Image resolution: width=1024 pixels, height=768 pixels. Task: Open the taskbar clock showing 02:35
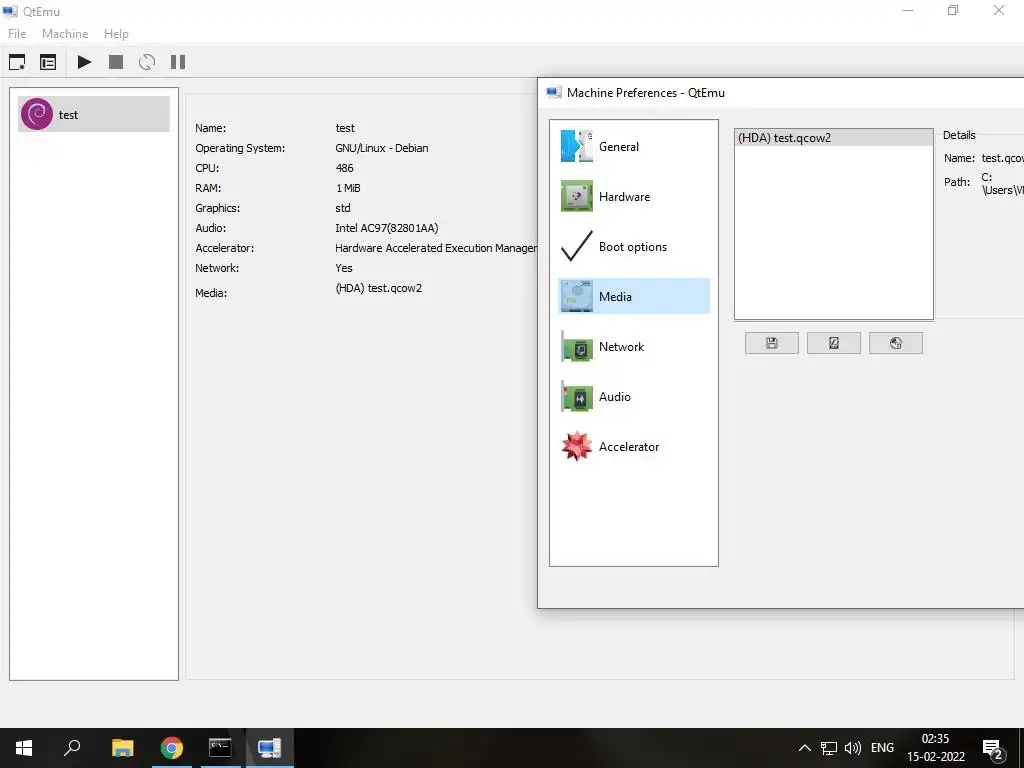[935, 748]
